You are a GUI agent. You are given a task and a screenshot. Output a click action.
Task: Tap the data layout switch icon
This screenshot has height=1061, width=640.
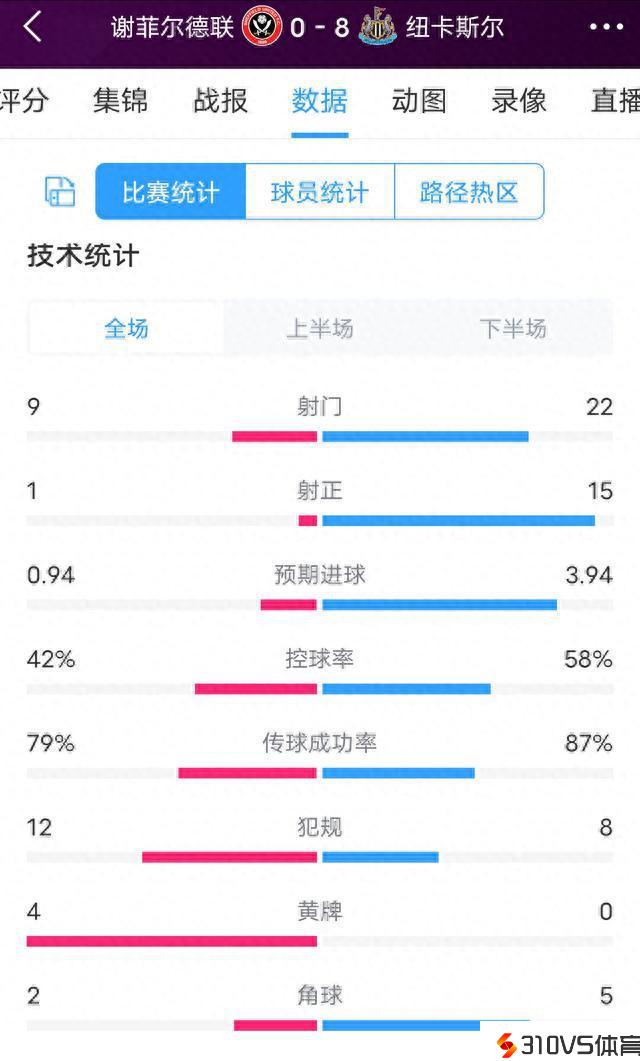(60, 192)
